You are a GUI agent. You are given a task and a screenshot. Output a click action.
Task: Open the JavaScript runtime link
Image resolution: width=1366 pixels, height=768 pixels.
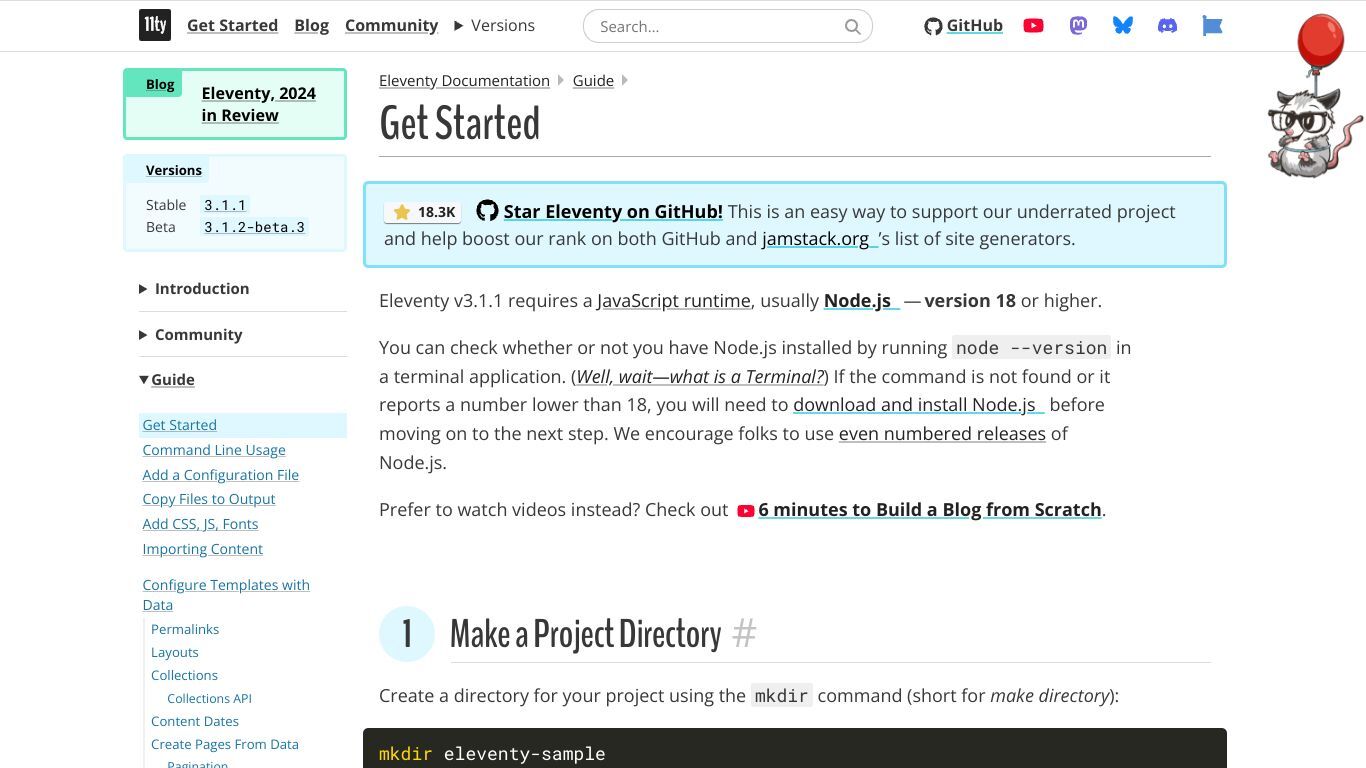(674, 300)
